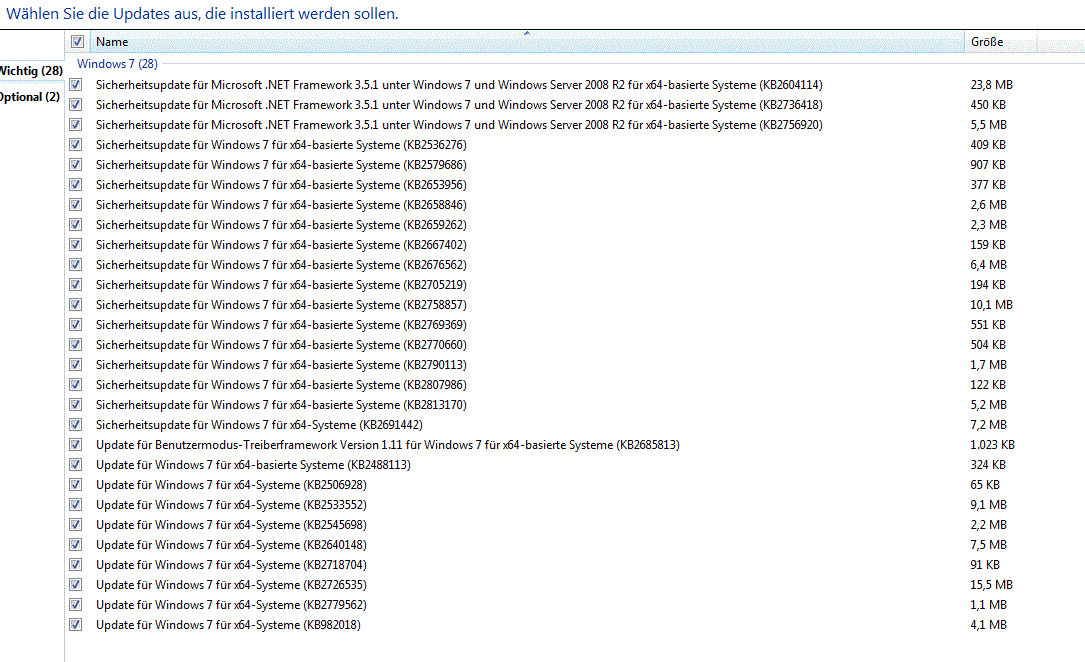The height and width of the screenshot is (662, 1085).
Task: Toggle checkbox for update KB2545698
Action: coord(76,525)
